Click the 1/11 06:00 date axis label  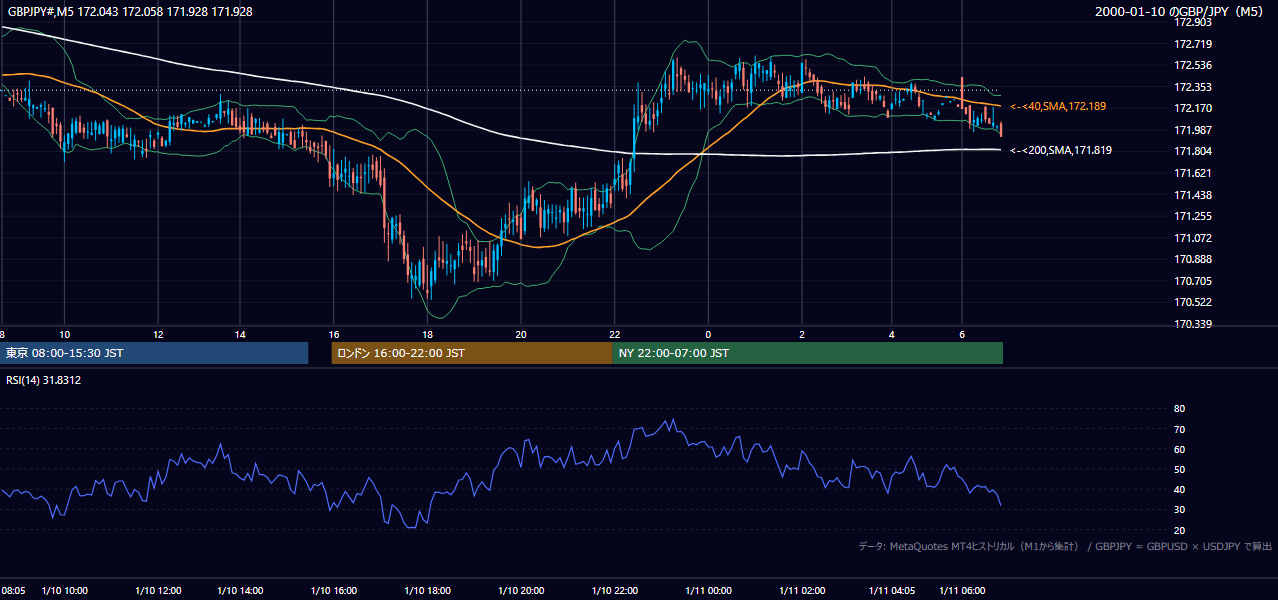click(x=963, y=591)
